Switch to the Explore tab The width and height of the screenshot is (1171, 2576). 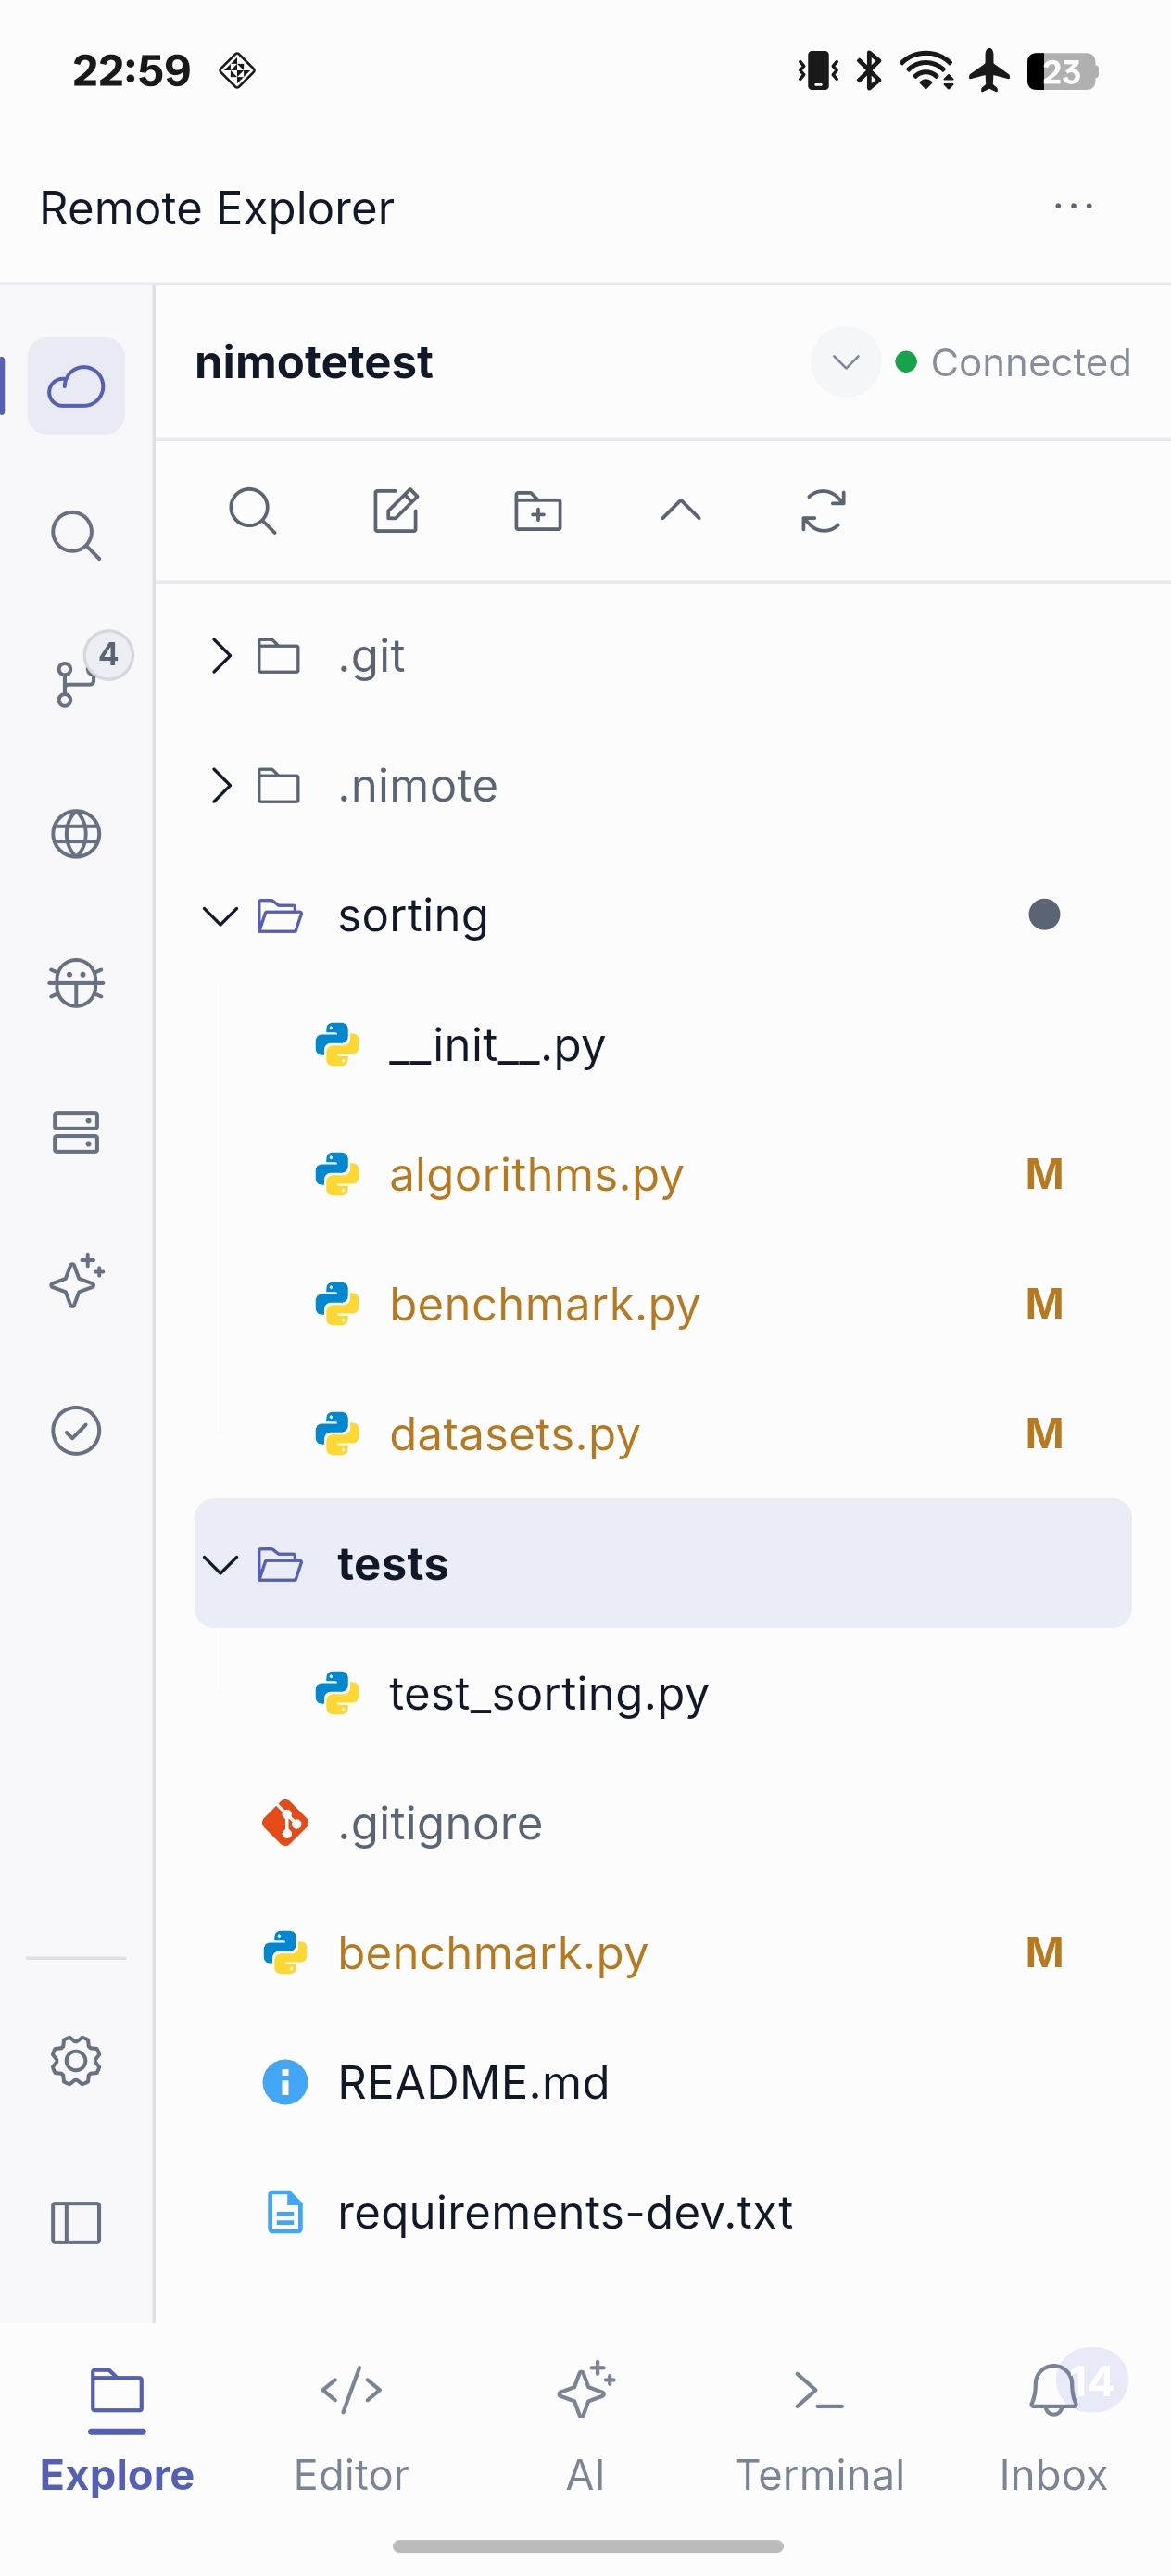[117, 2430]
